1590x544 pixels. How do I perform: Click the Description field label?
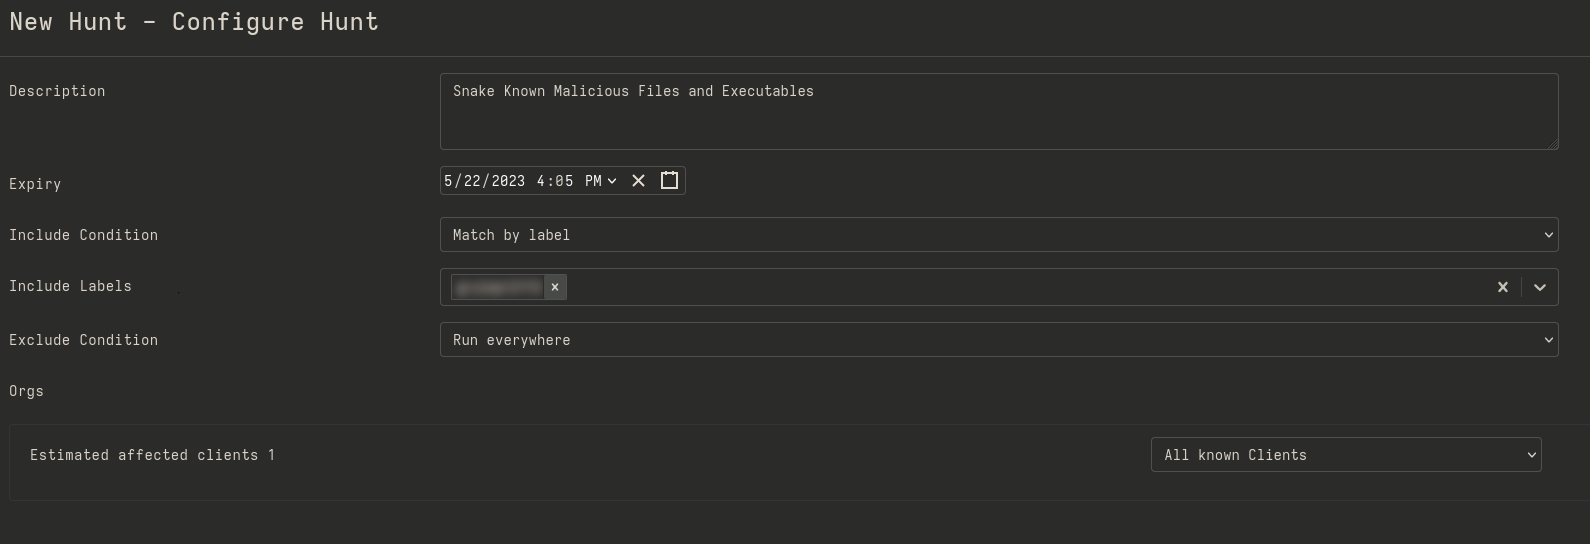point(57,91)
